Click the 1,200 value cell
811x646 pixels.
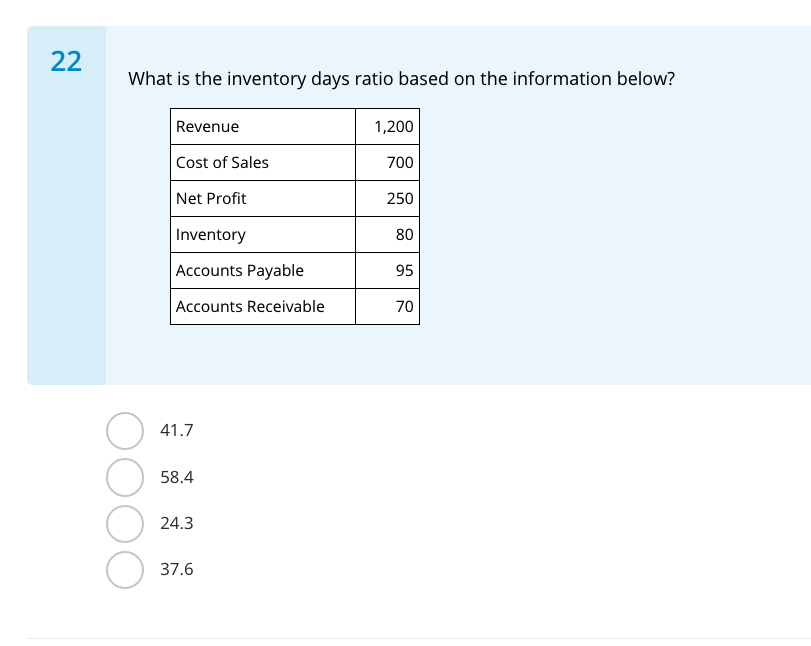(387, 127)
